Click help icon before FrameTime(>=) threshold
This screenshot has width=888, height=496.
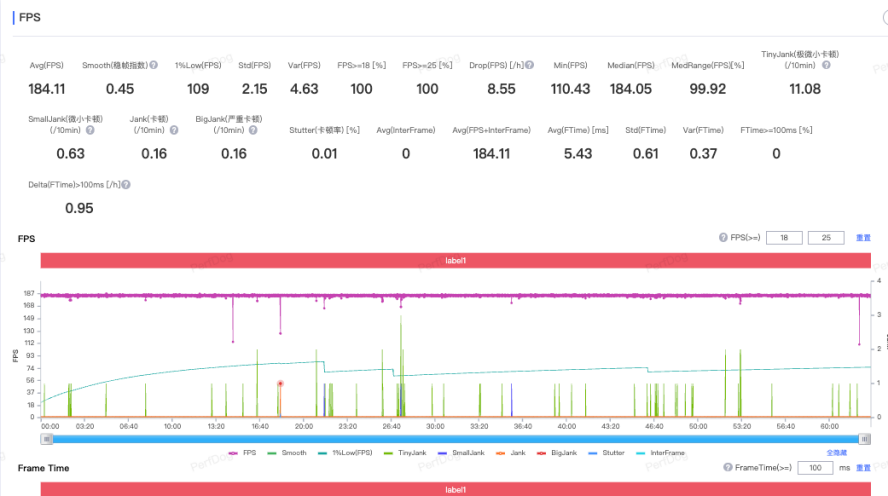click(x=728, y=468)
